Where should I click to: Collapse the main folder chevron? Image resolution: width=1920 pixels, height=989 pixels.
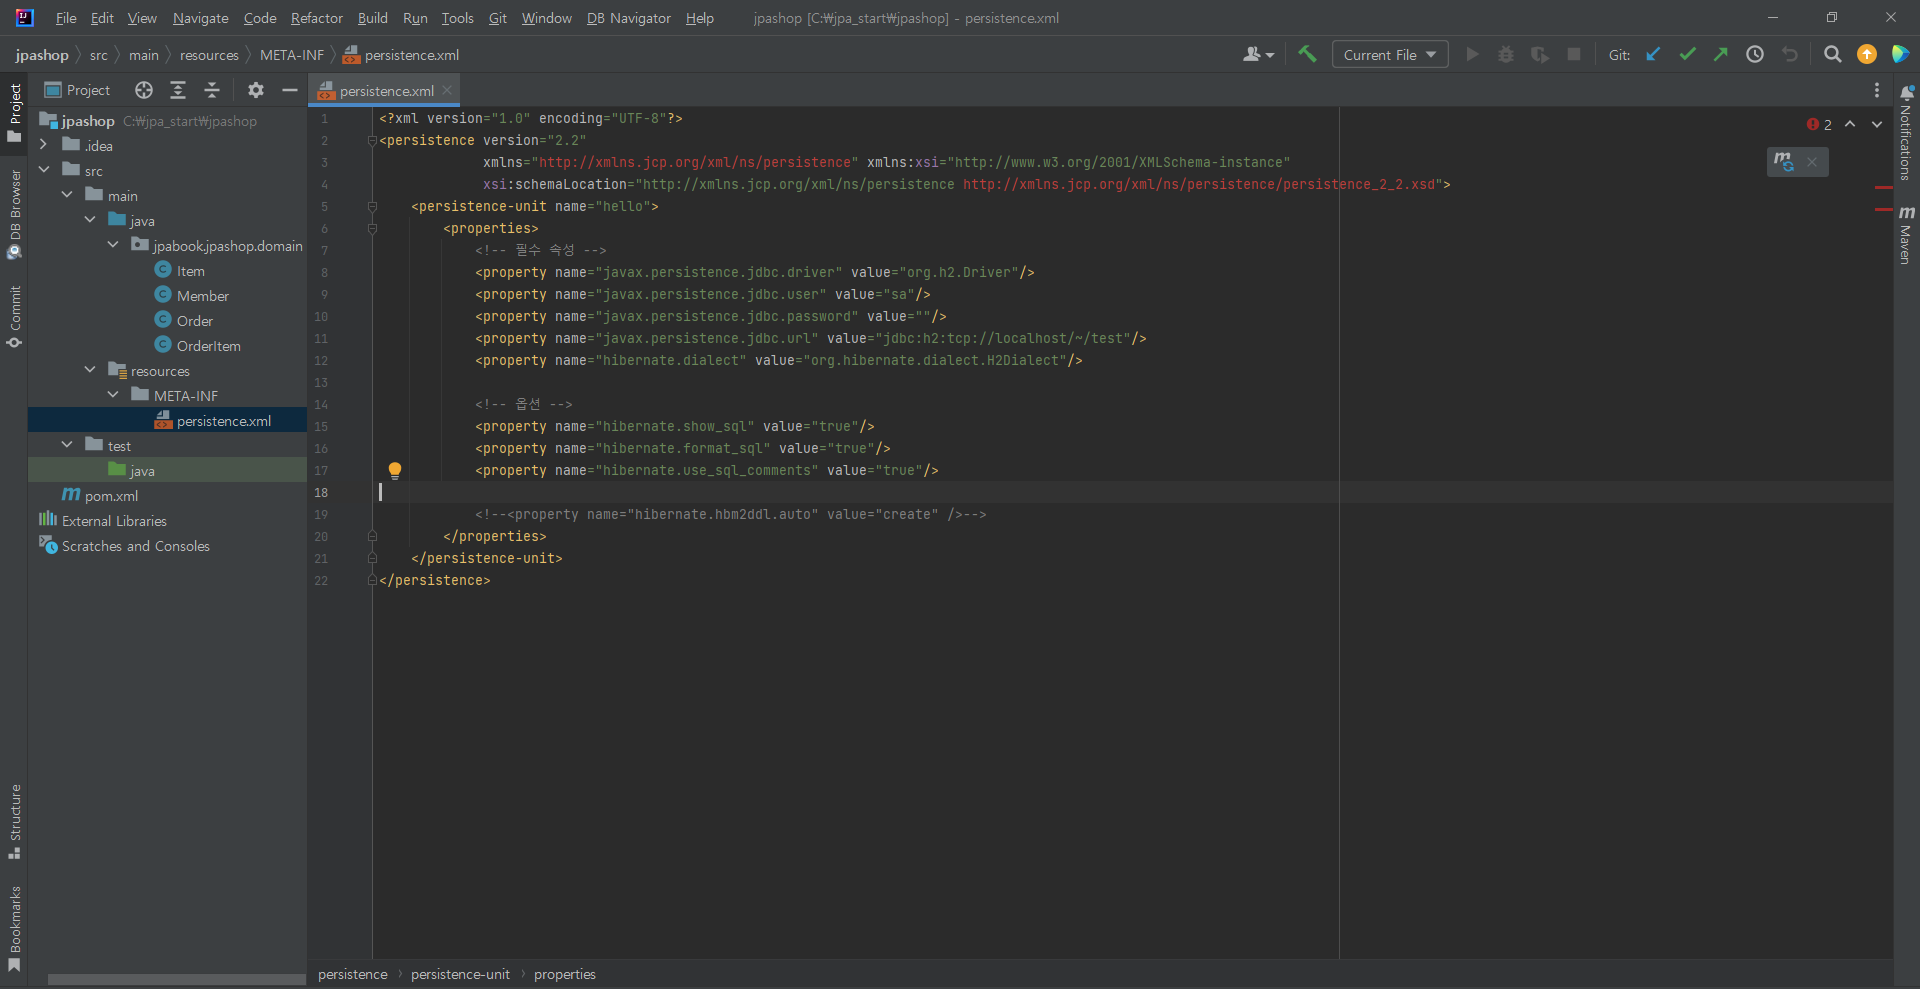(x=66, y=195)
